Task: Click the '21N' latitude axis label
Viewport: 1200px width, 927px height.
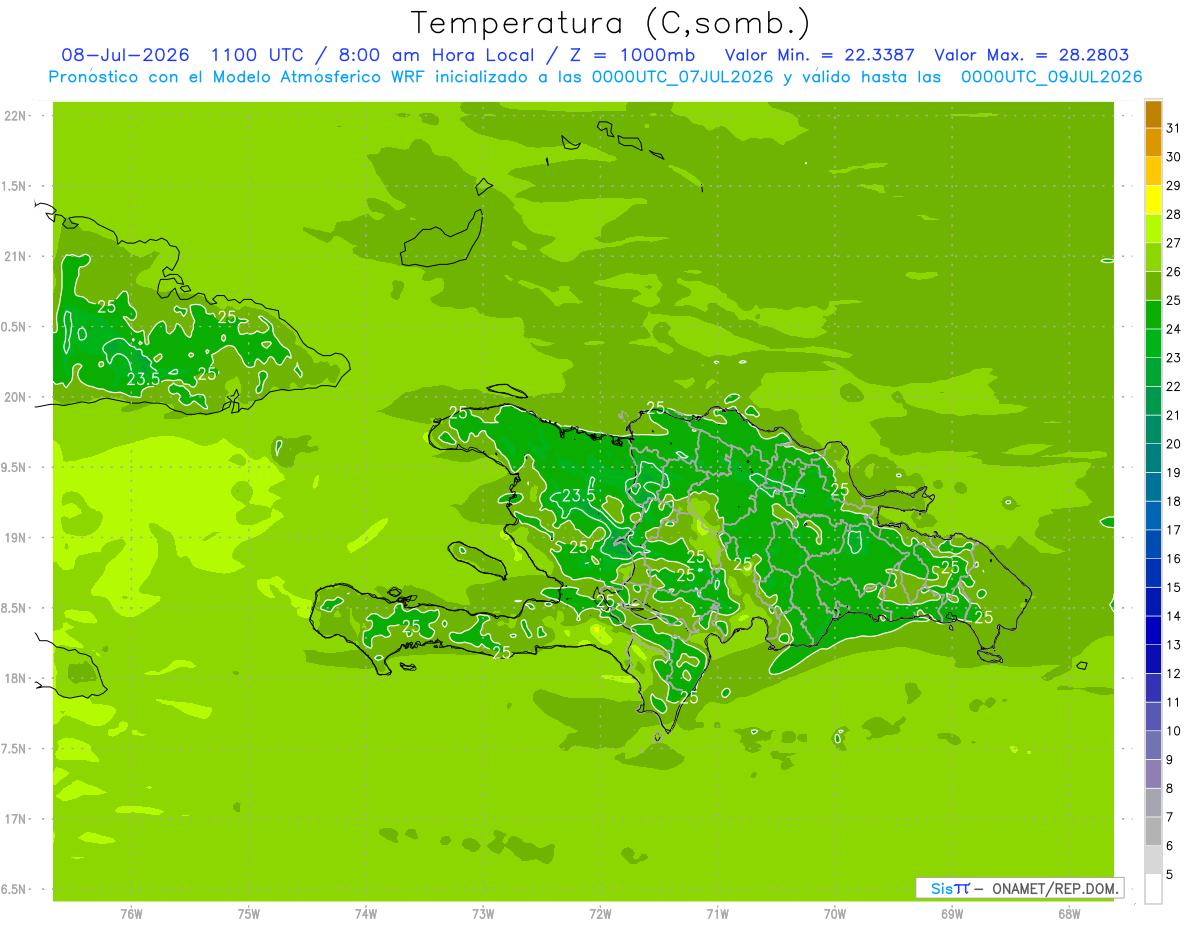Action: [x=15, y=257]
